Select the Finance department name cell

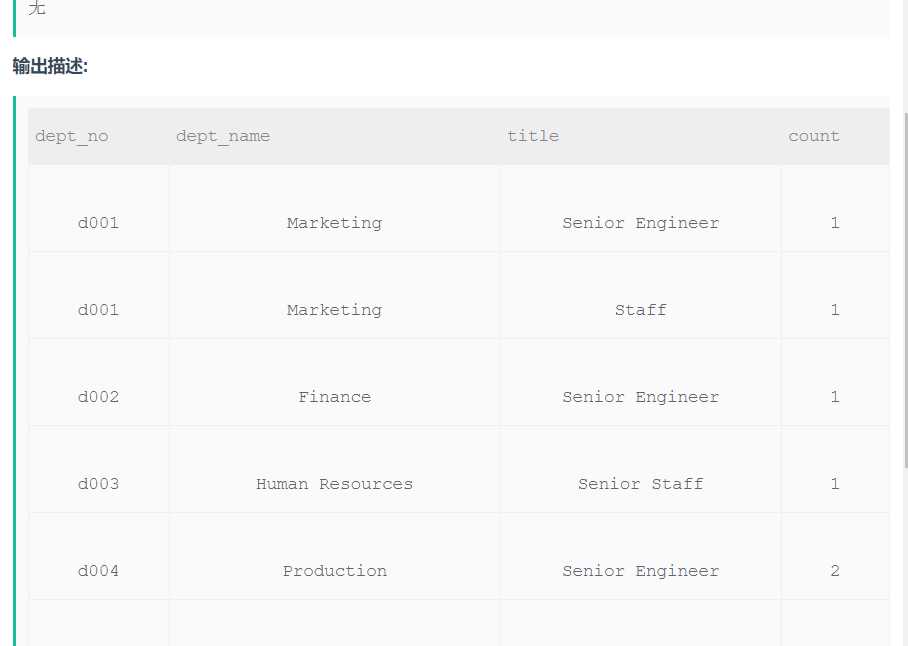point(334,397)
